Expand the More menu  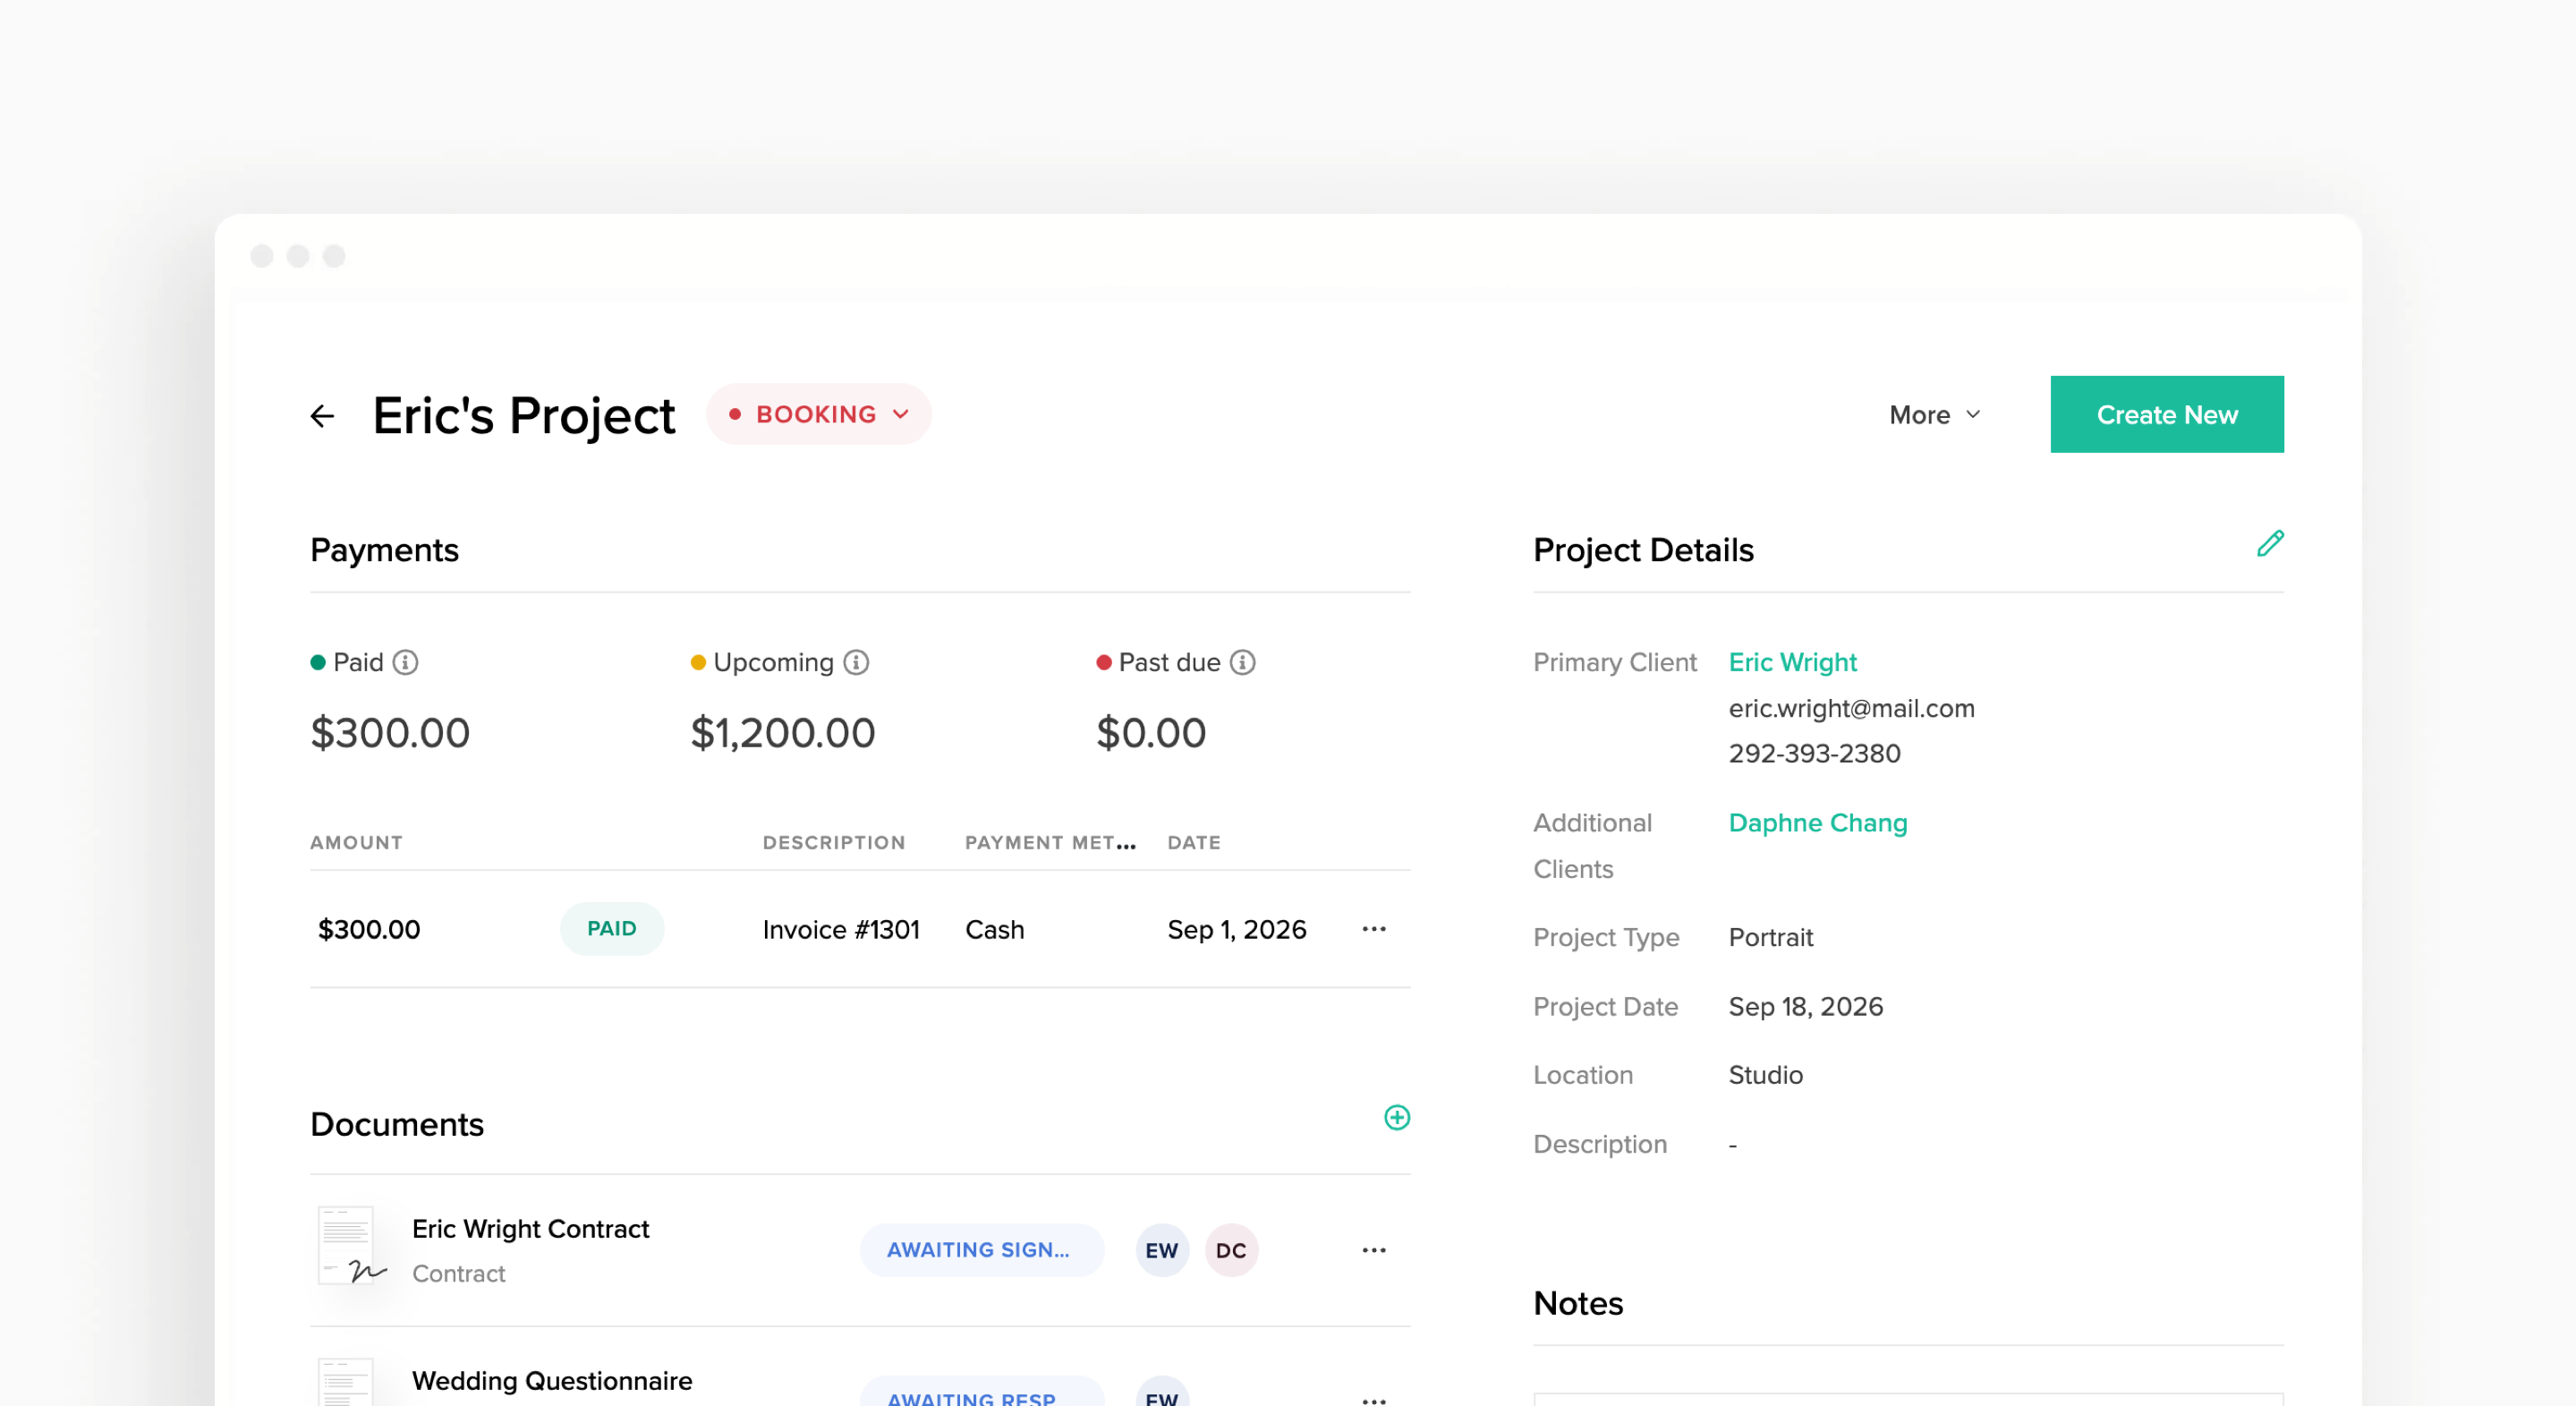coord(1934,415)
